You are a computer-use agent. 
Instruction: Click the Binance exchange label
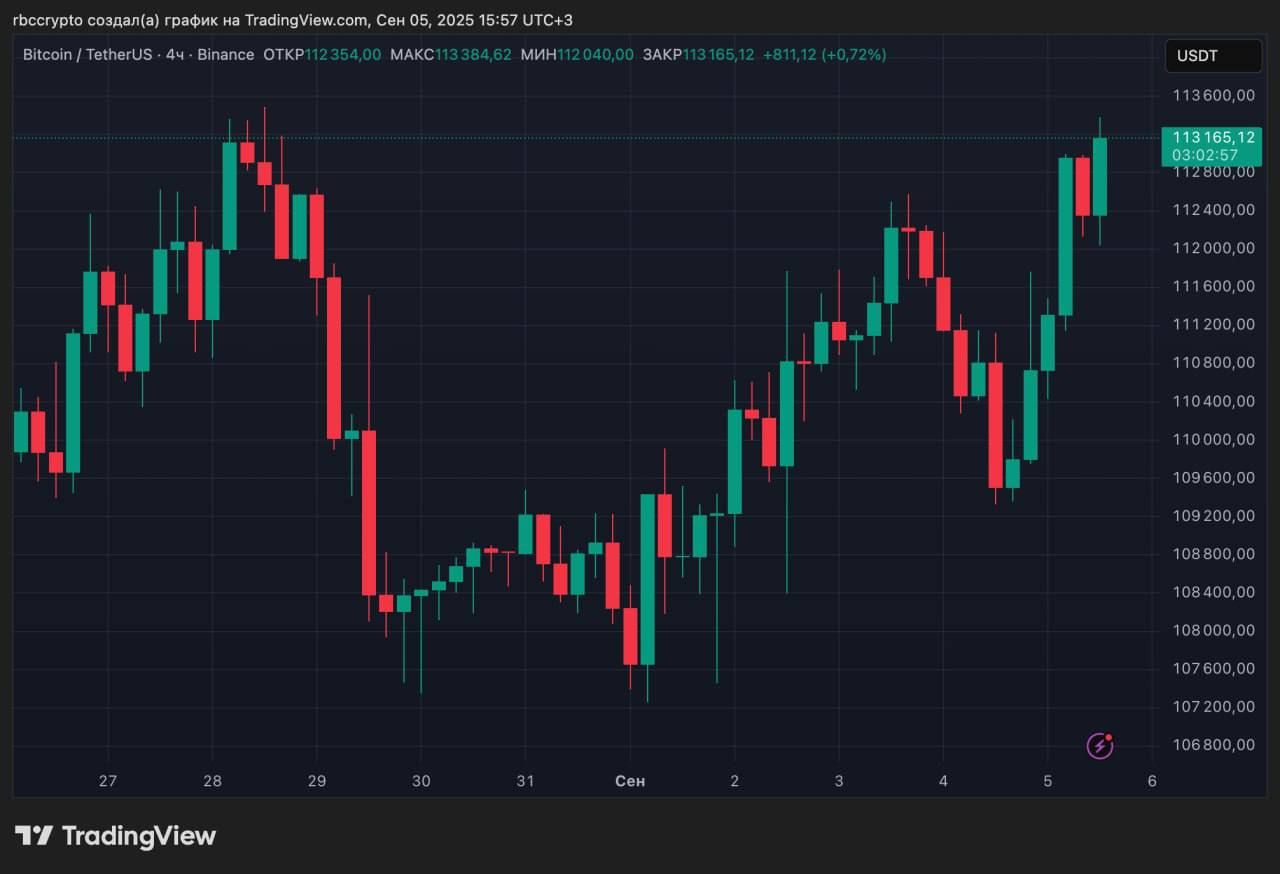[x=226, y=54]
